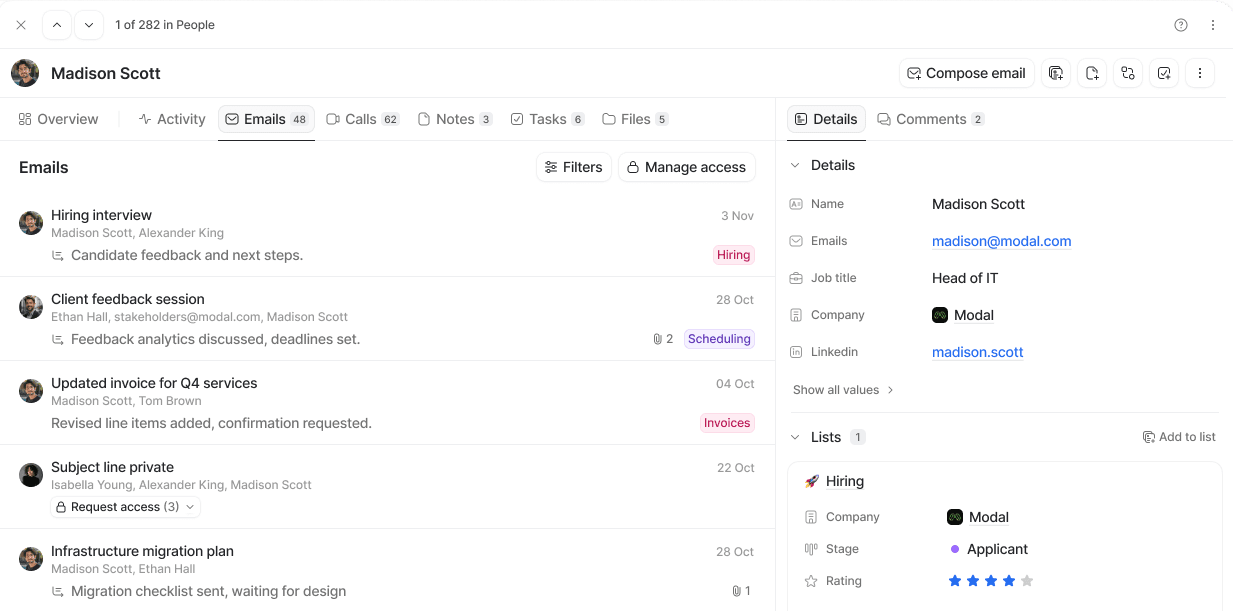Open the Compose email icon button

pos(966,73)
